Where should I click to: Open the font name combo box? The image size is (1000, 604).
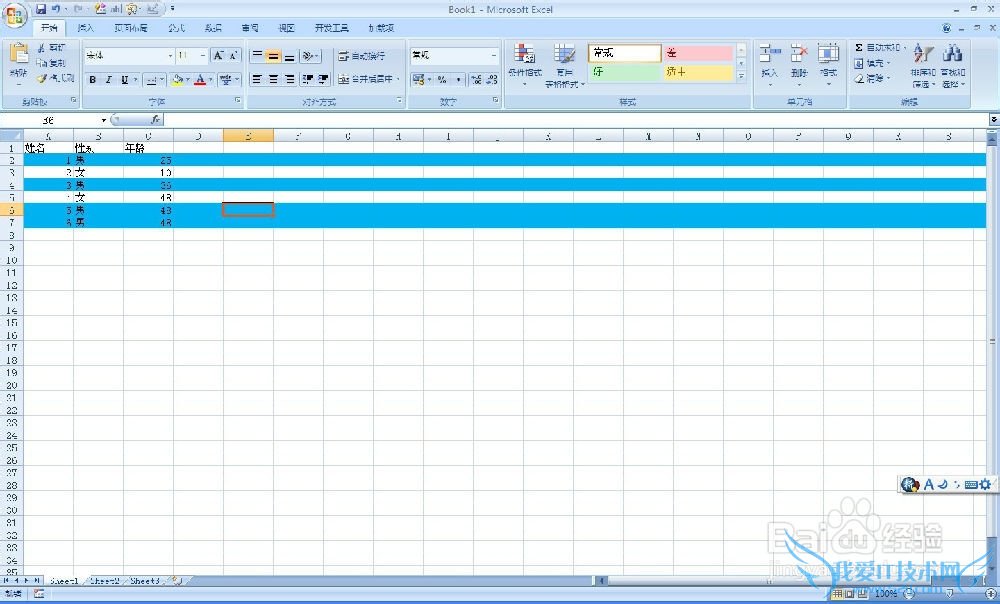(129, 56)
